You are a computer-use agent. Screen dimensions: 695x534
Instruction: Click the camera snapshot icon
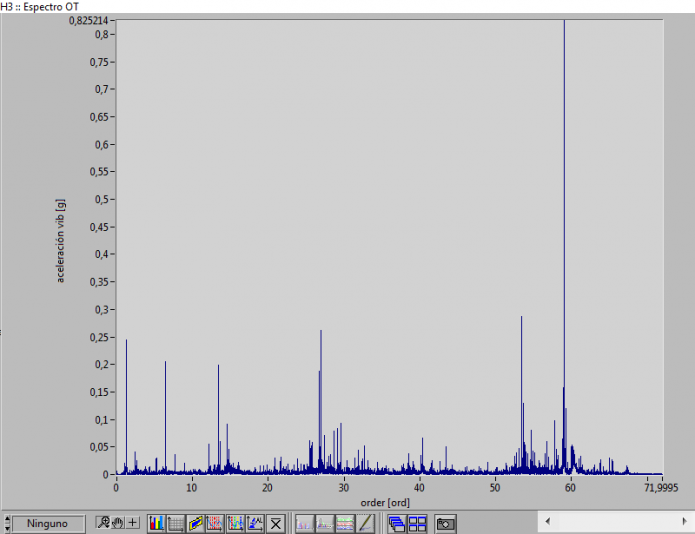click(x=445, y=524)
